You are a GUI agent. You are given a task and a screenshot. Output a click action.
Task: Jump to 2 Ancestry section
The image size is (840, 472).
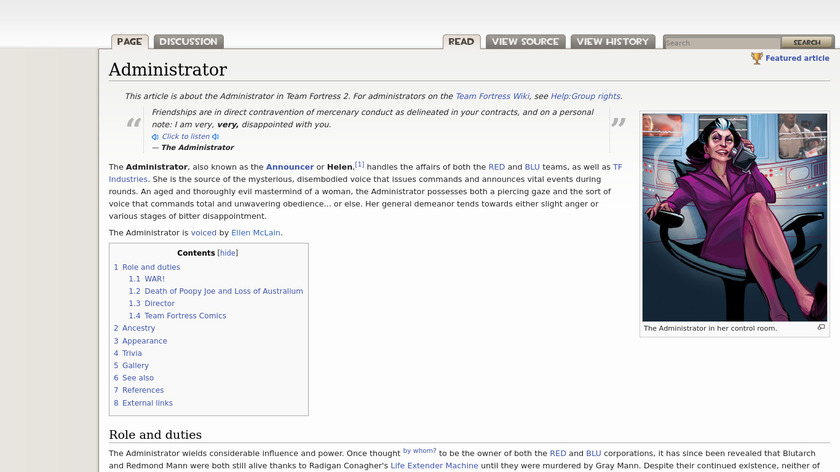[134, 328]
